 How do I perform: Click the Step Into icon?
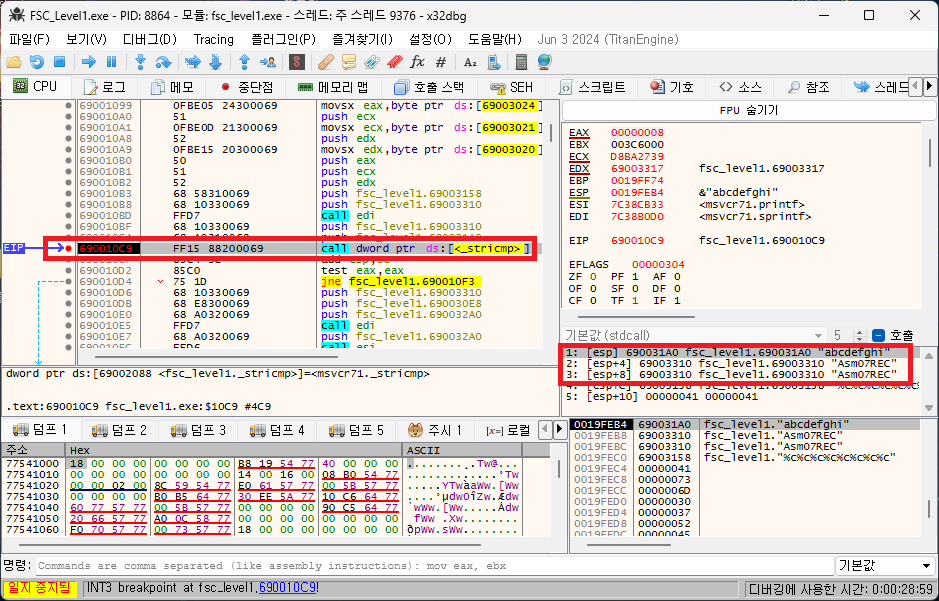click(141, 62)
